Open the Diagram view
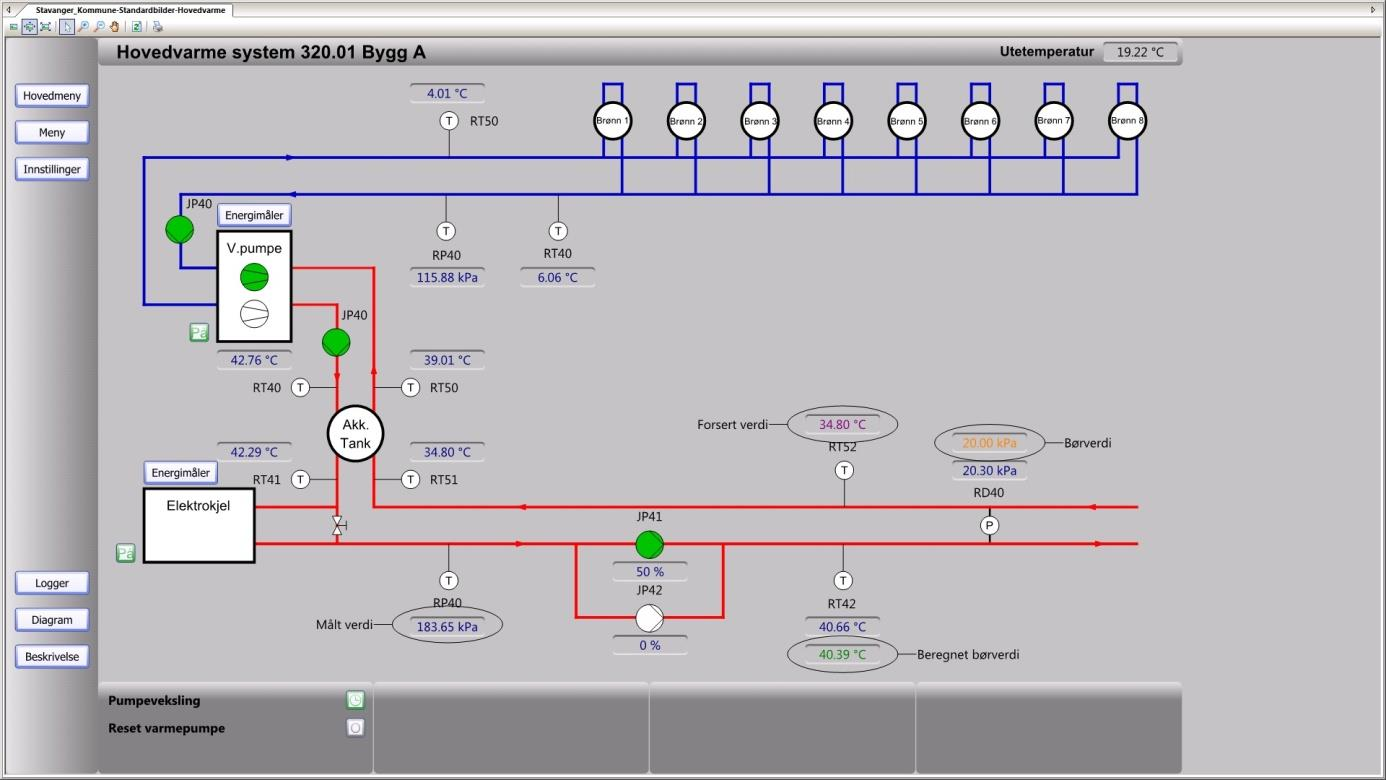Viewport: 1386px width, 780px height. coord(52,620)
